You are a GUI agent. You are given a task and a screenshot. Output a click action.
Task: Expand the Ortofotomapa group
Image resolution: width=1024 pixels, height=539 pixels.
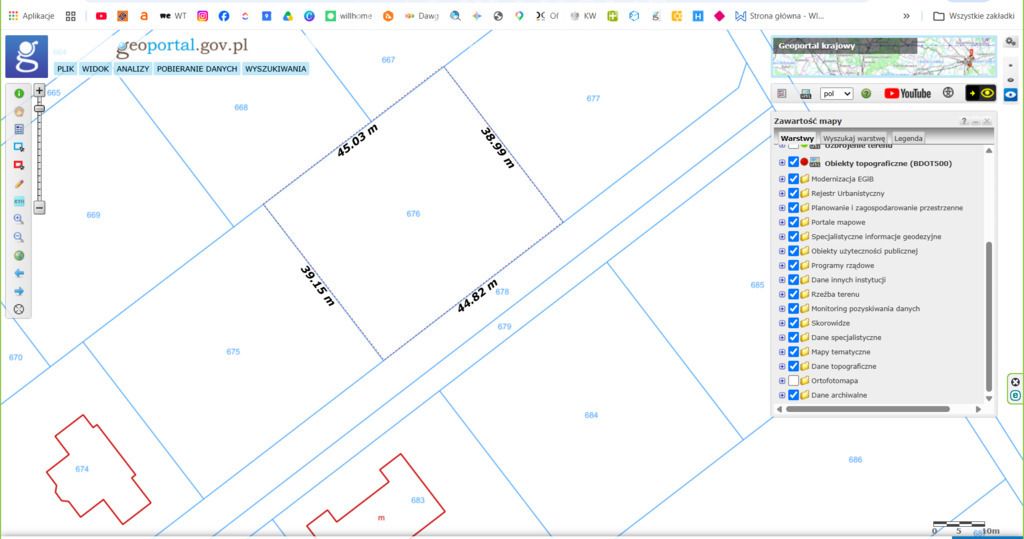(782, 381)
